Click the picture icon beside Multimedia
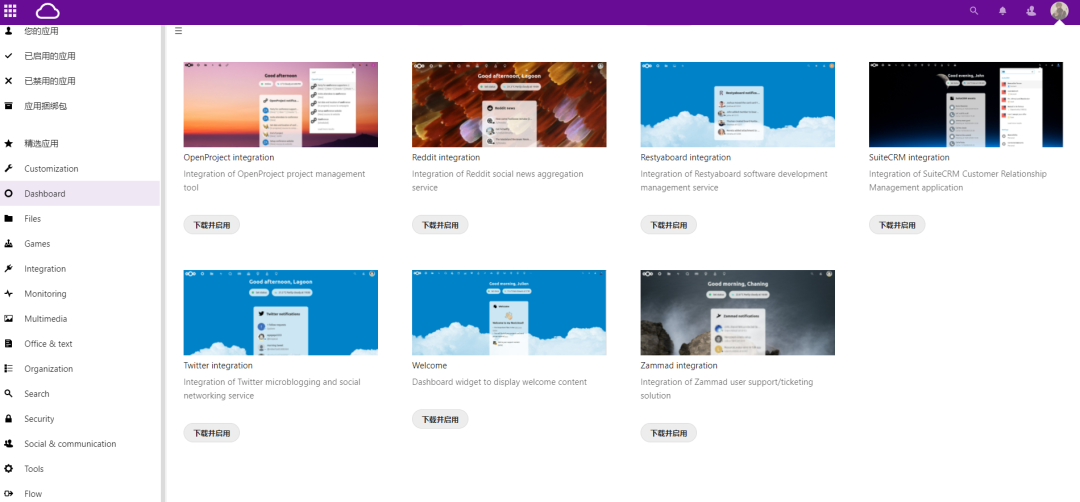Viewport: 1080px width, 502px height. tap(8, 319)
